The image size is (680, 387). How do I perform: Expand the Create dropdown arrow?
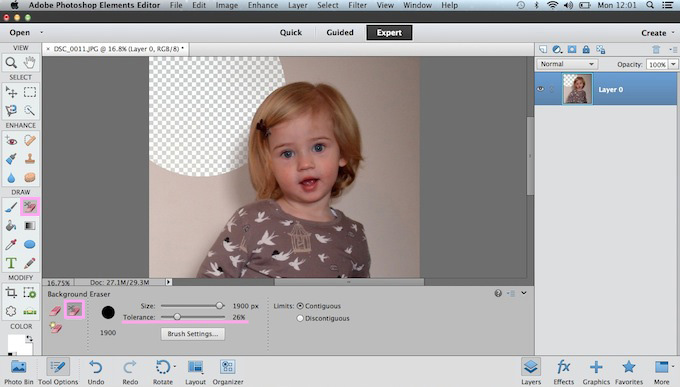[673, 32]
